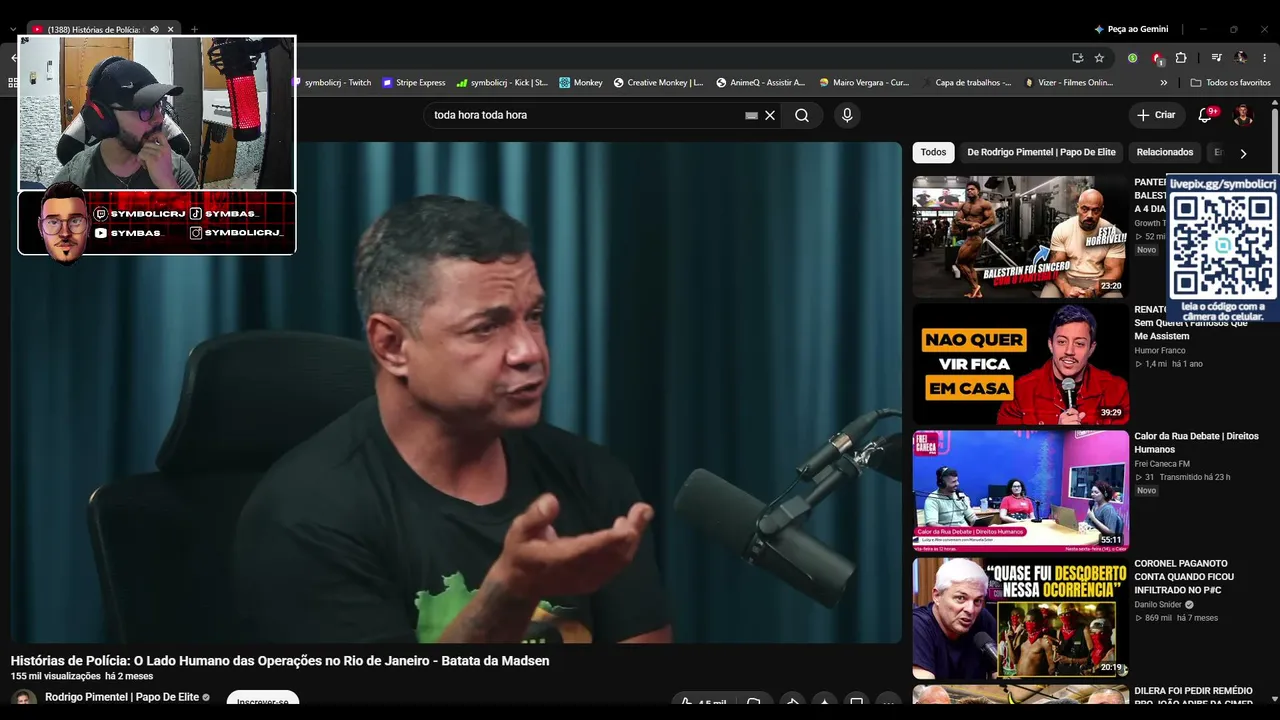Click Peça ao Gemini button
The width and height of the screenshot is (1280, 720).
(1131, 30)
